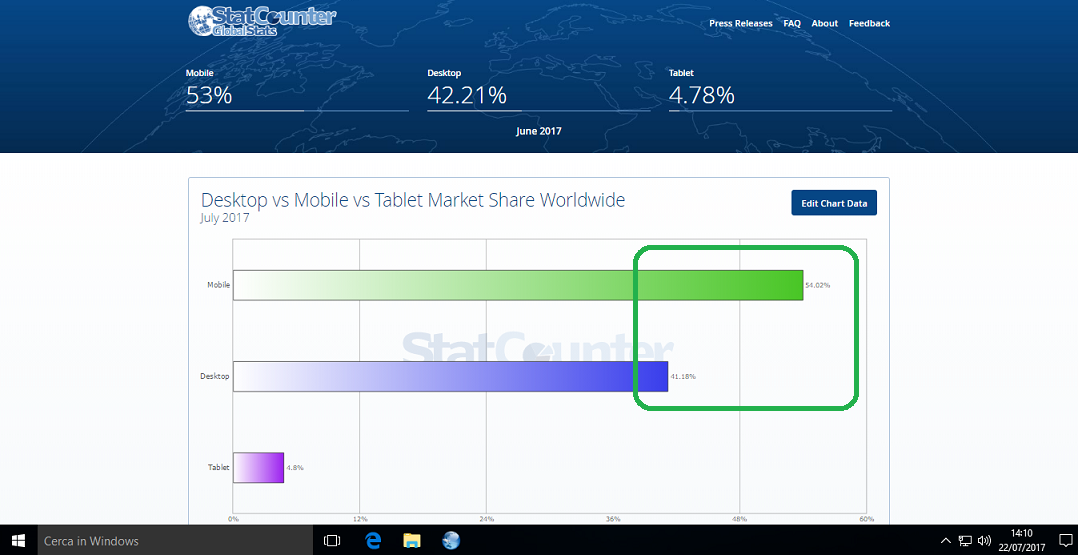Open Task View in taskbar
The width and height of the screenshot is (1078, 555).
click(x=332, y=541)
